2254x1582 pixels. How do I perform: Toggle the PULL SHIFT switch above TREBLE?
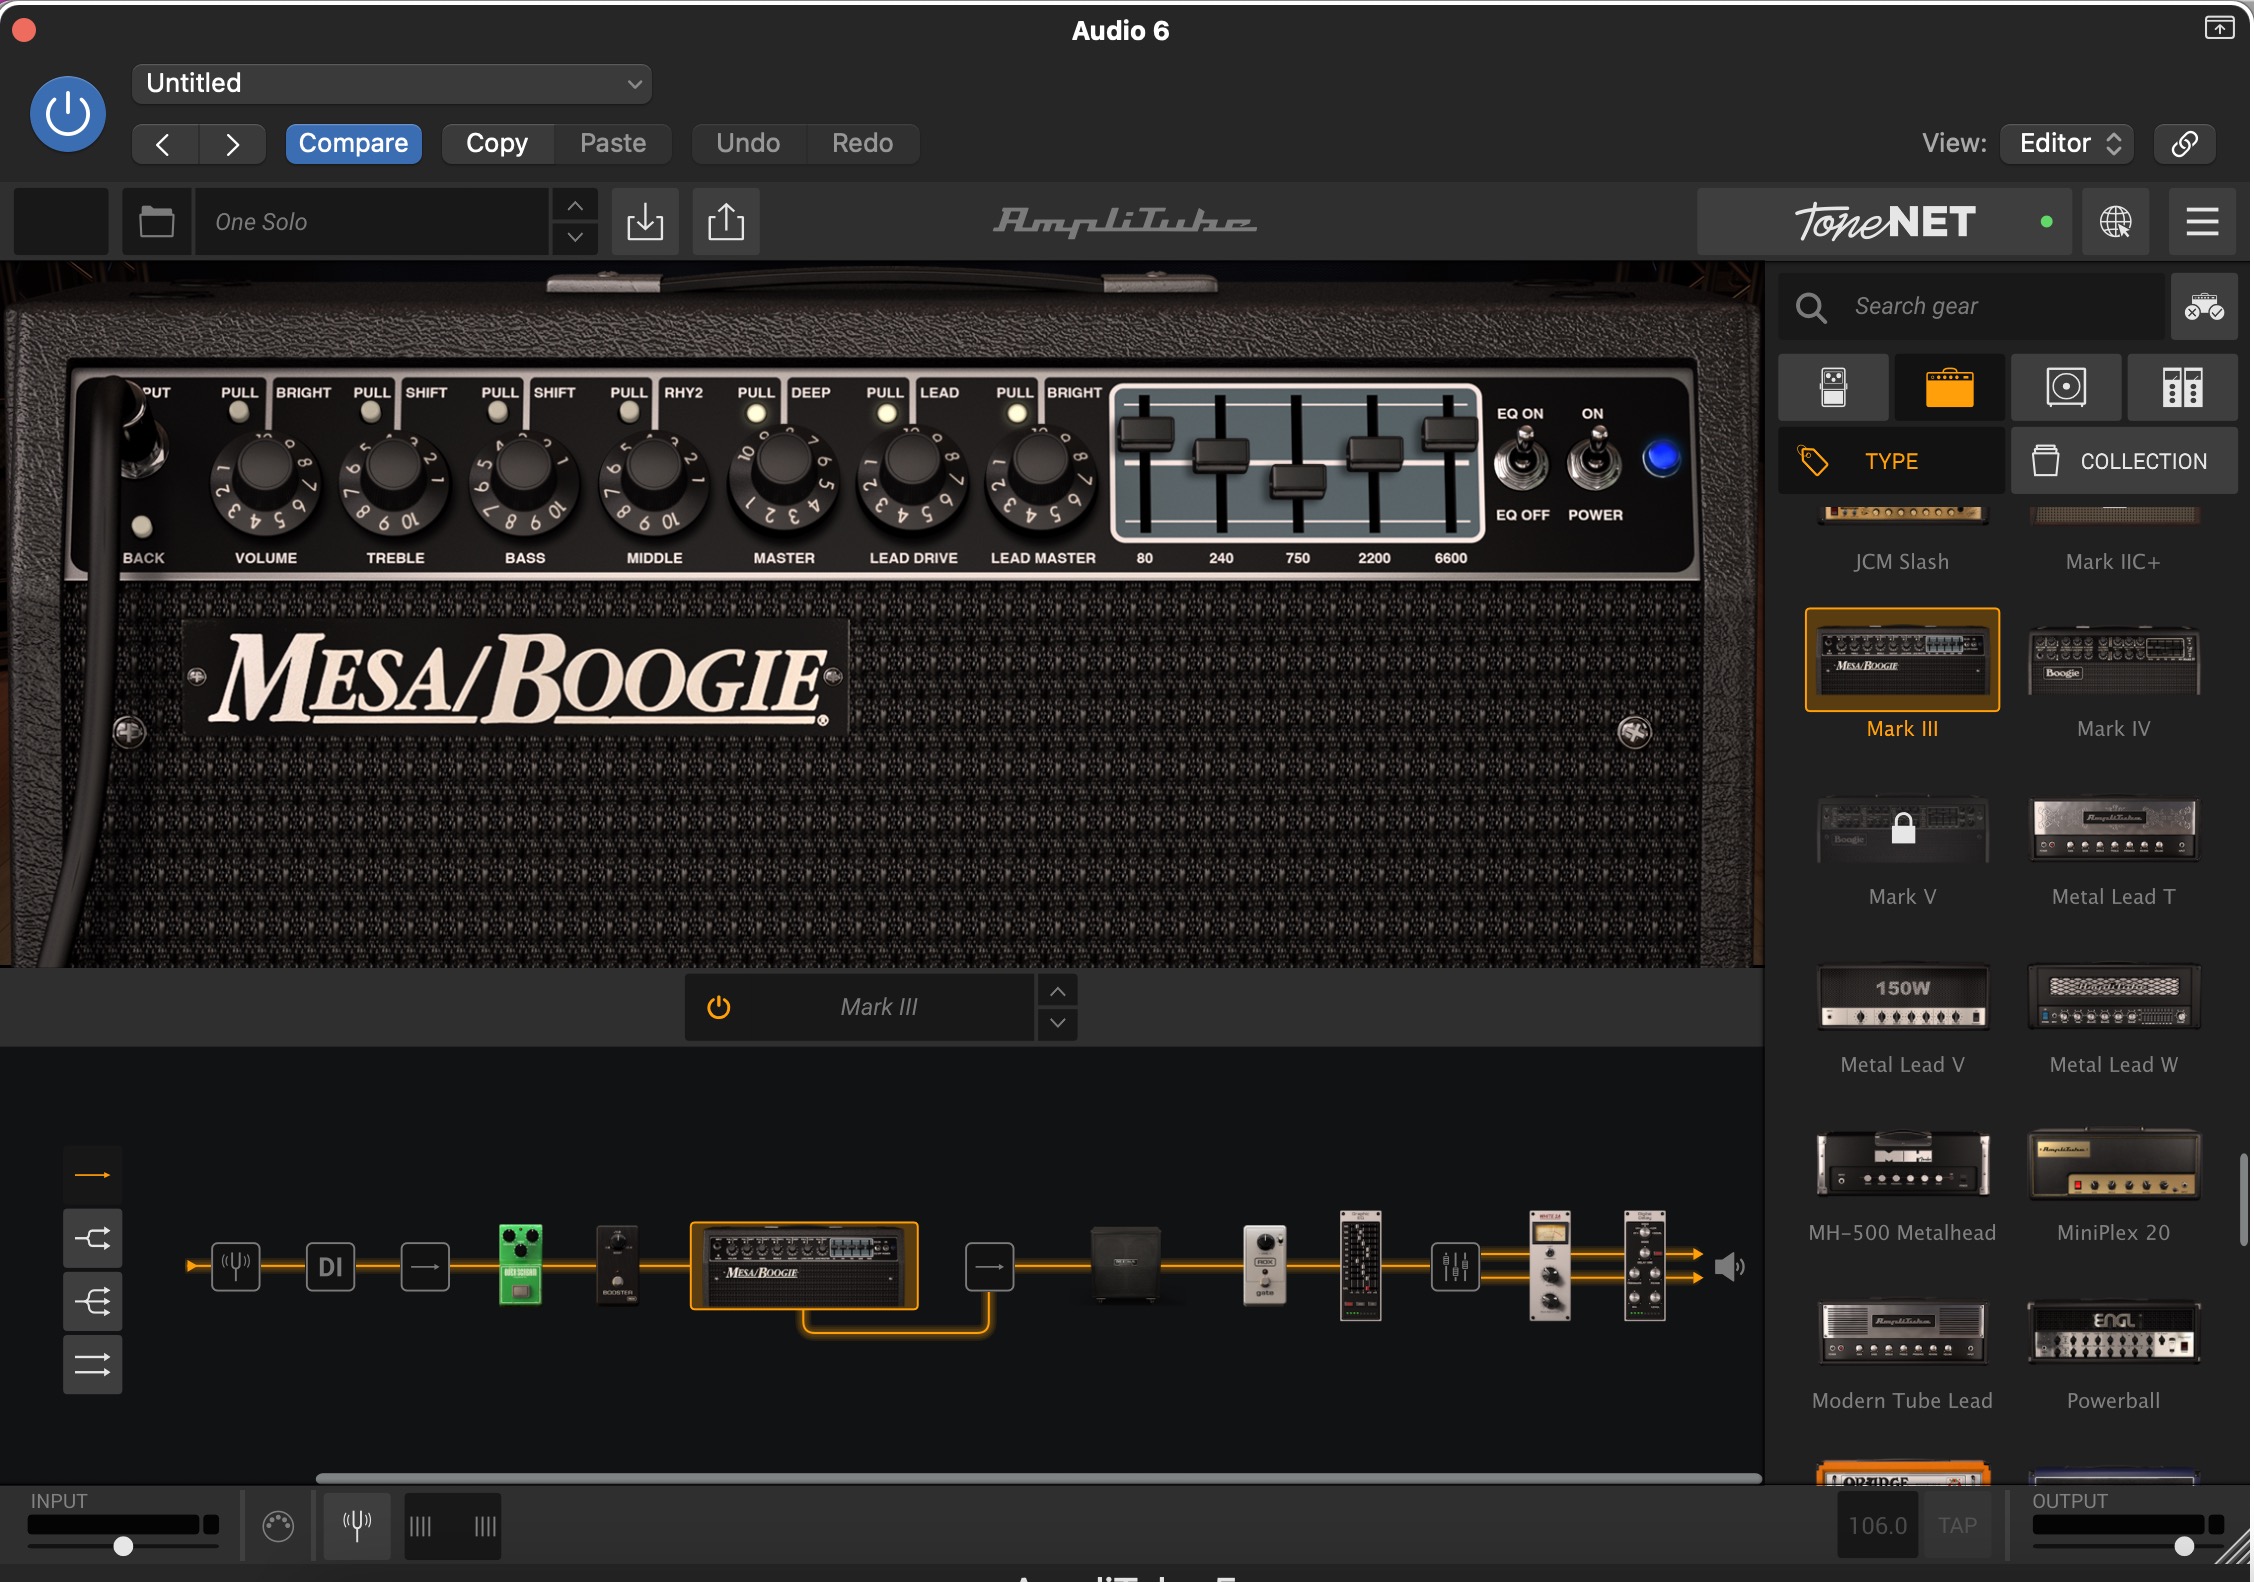(371, 411)
